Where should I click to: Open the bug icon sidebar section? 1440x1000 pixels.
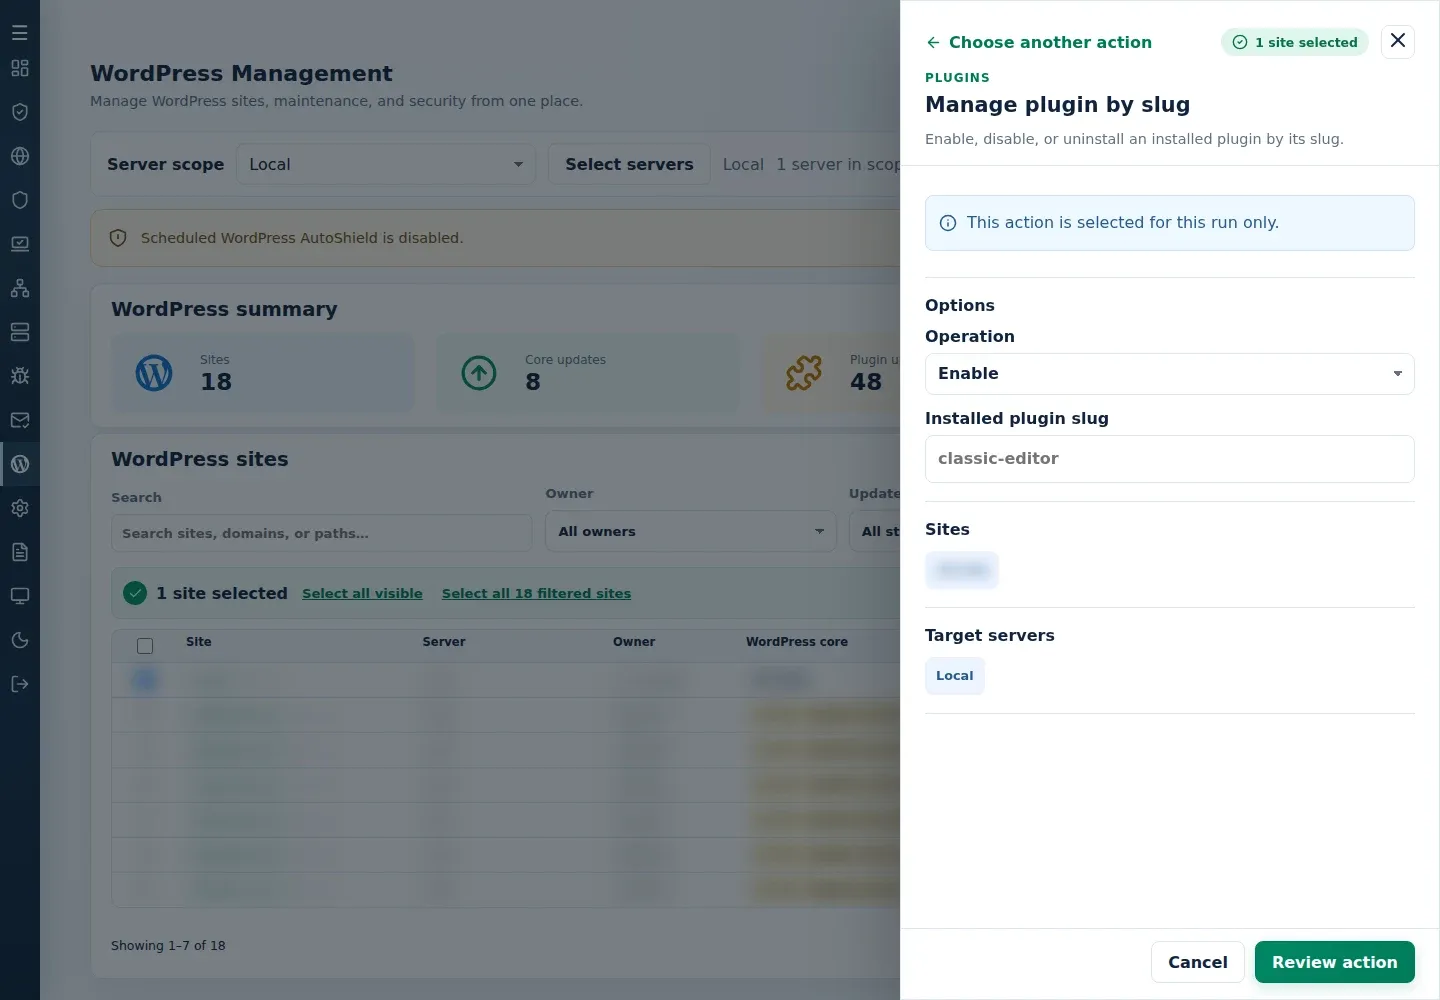point(20,376)
